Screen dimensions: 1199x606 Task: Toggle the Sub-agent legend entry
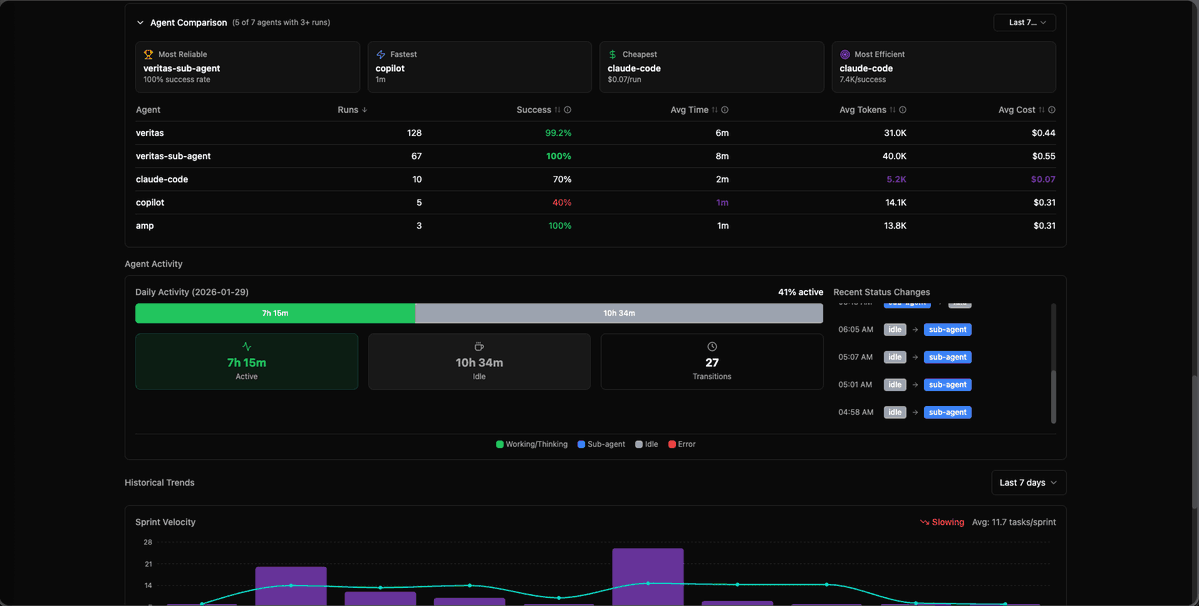click(602, 444)
